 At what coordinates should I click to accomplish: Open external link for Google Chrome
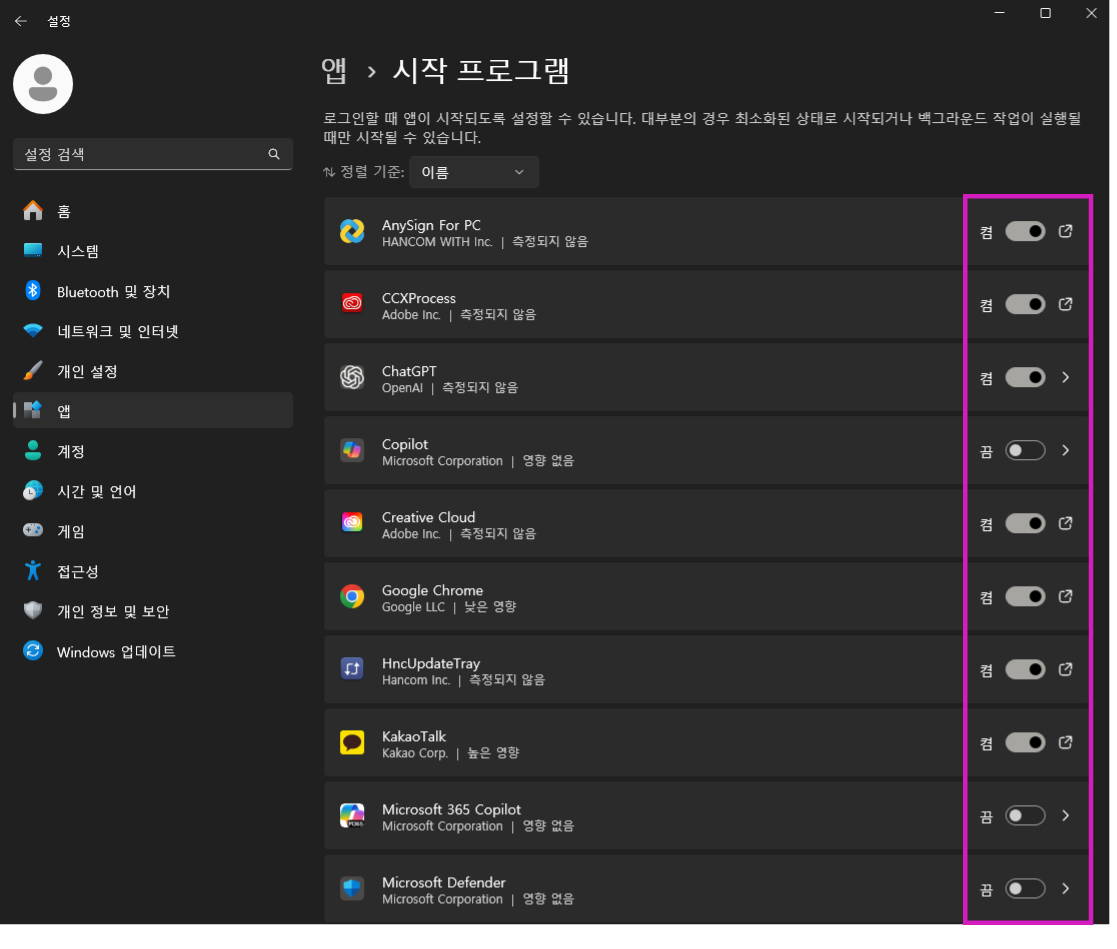(1066, 596)
